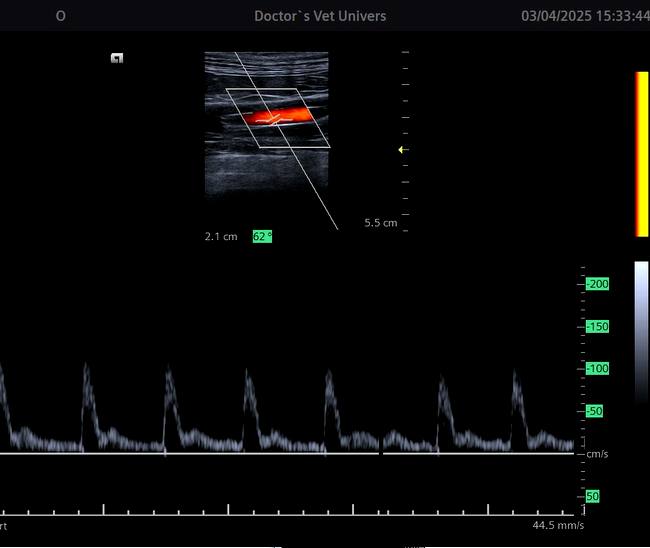Click the 44.5 mm/s sweep speed readout
This screenshot has height=548, width=650.
[x=558, y=525]
